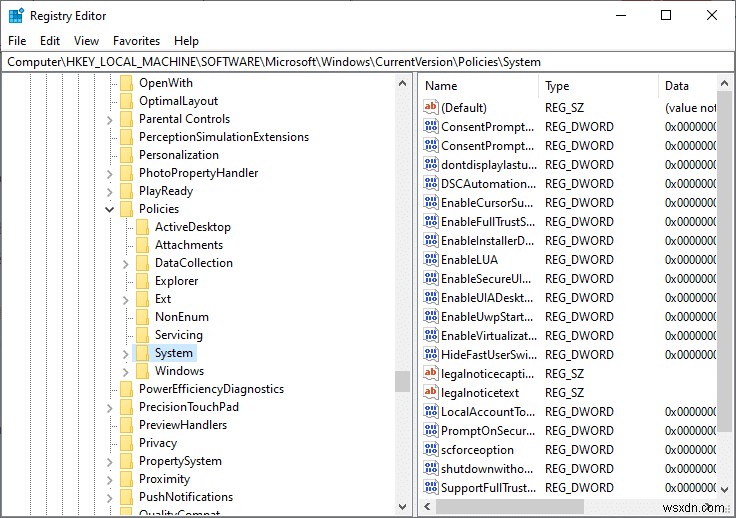Screen dimensions: 736x518
Task: Expand the Windows node under Policies
Action: [x=125, y=372]
